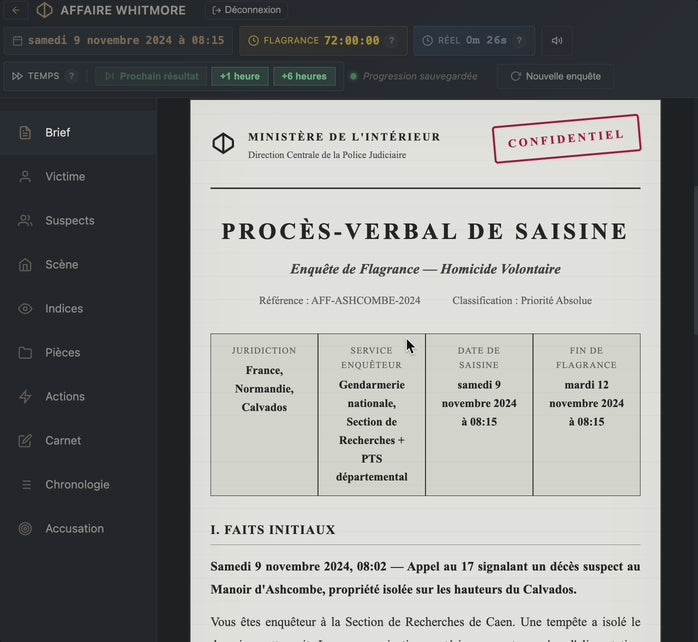The width and height of the screenshot is (698, 642).
Task: Click the Temps help question mark
Action: point(71,76)
